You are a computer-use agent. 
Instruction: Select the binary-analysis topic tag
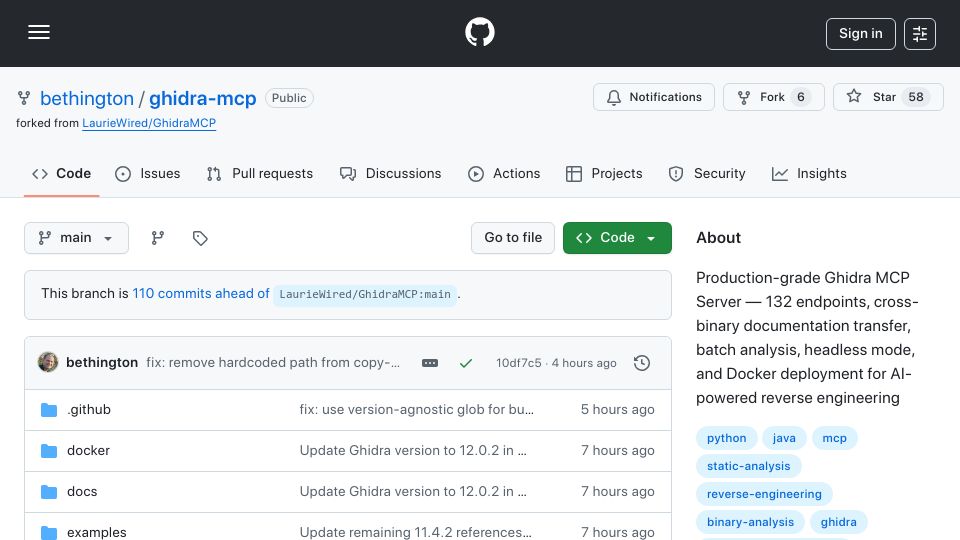point(750,522)
